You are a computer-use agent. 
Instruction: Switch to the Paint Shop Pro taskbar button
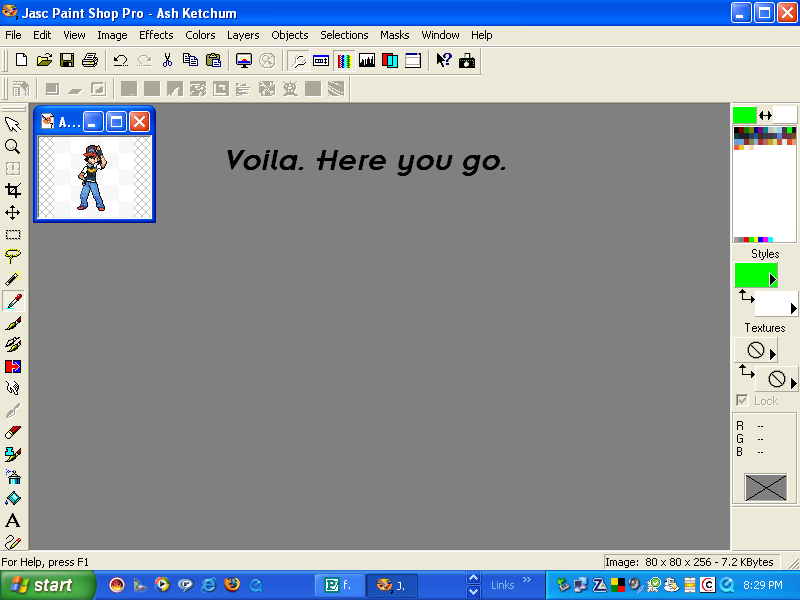click(392, 585)
